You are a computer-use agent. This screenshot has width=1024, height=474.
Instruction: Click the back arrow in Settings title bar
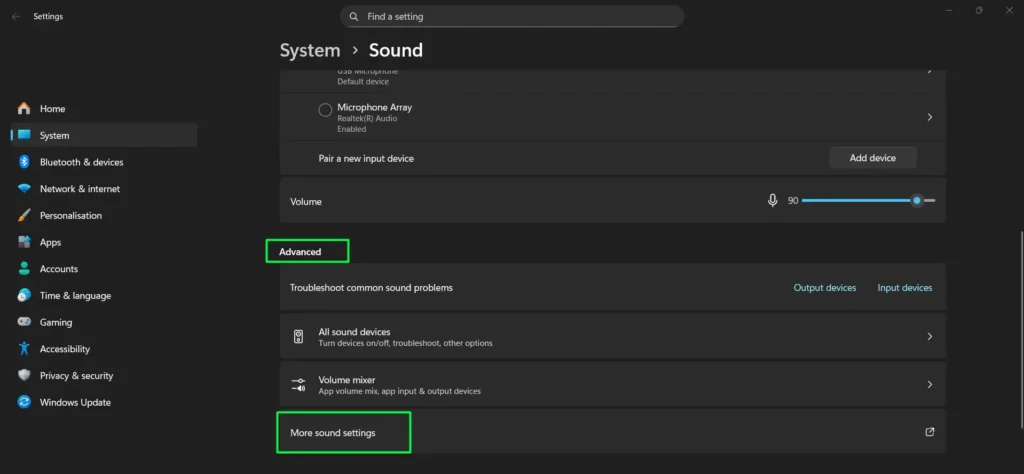click(16, 16)
